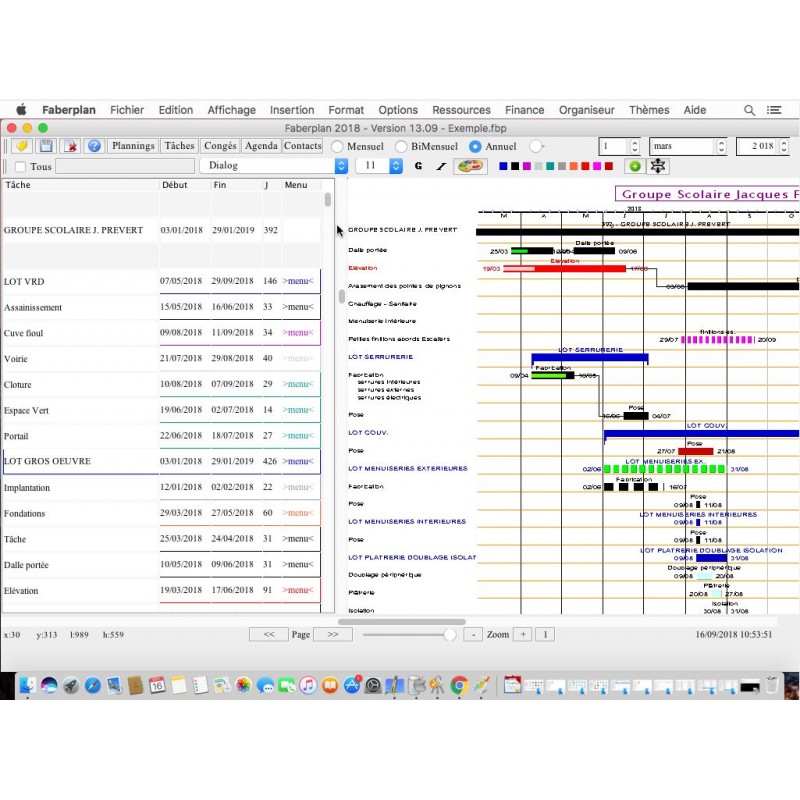This screenshot has width=800, height=800.
Task: Open the Dialog font dropdown
Action: [x=274, y=165]
